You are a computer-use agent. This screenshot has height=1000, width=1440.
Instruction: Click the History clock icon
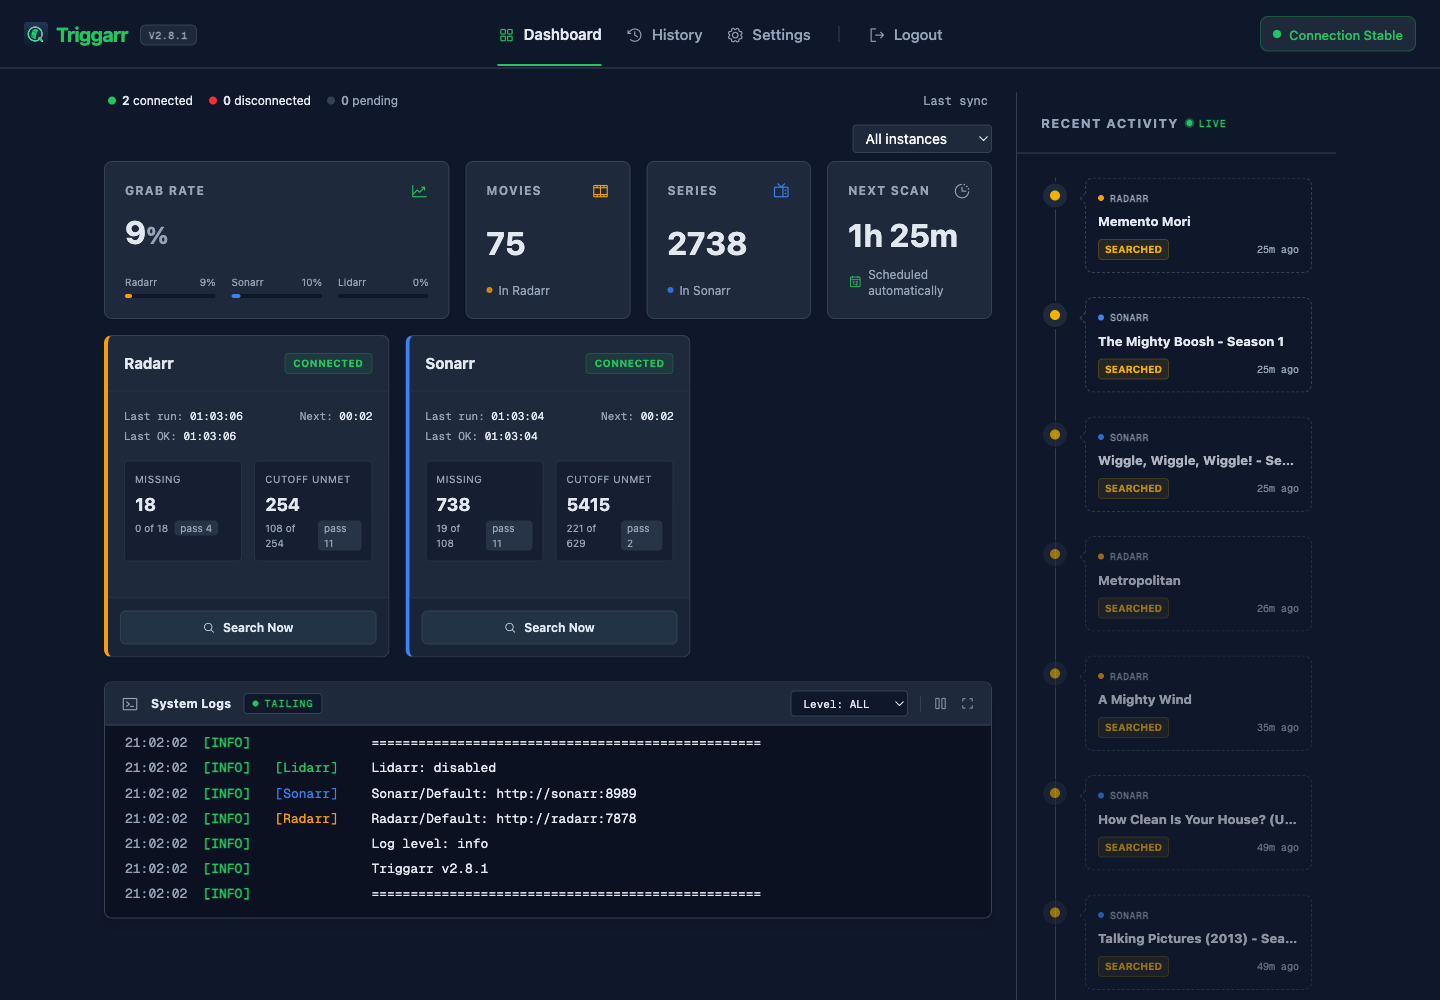(x=634, y=35)
